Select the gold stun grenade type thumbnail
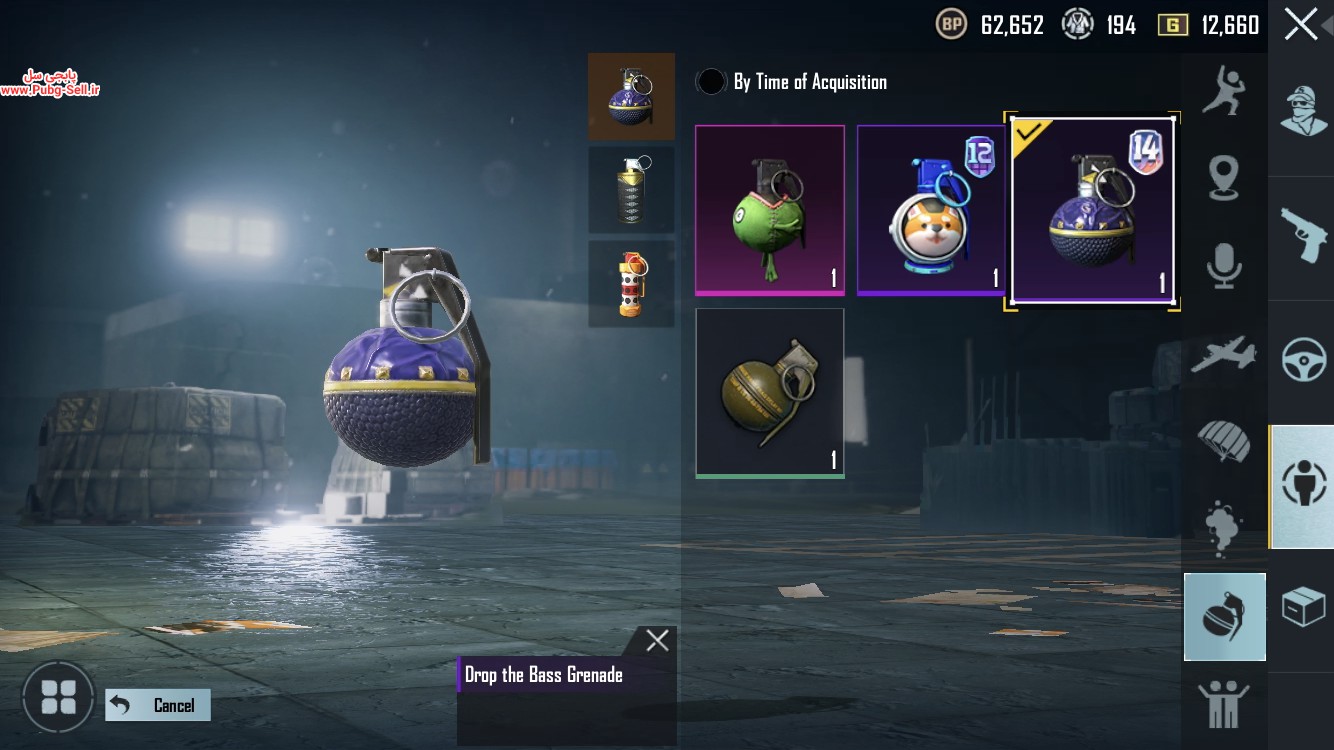 (631, 190)
